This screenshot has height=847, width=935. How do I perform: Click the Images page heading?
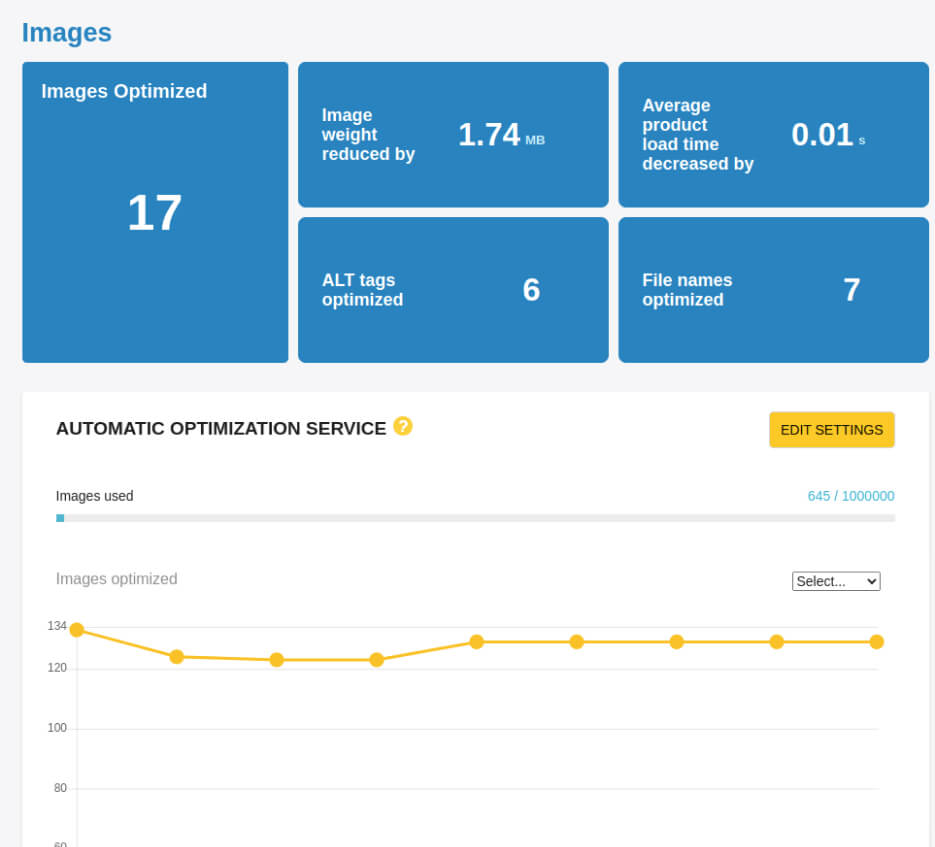click(66, 33)
